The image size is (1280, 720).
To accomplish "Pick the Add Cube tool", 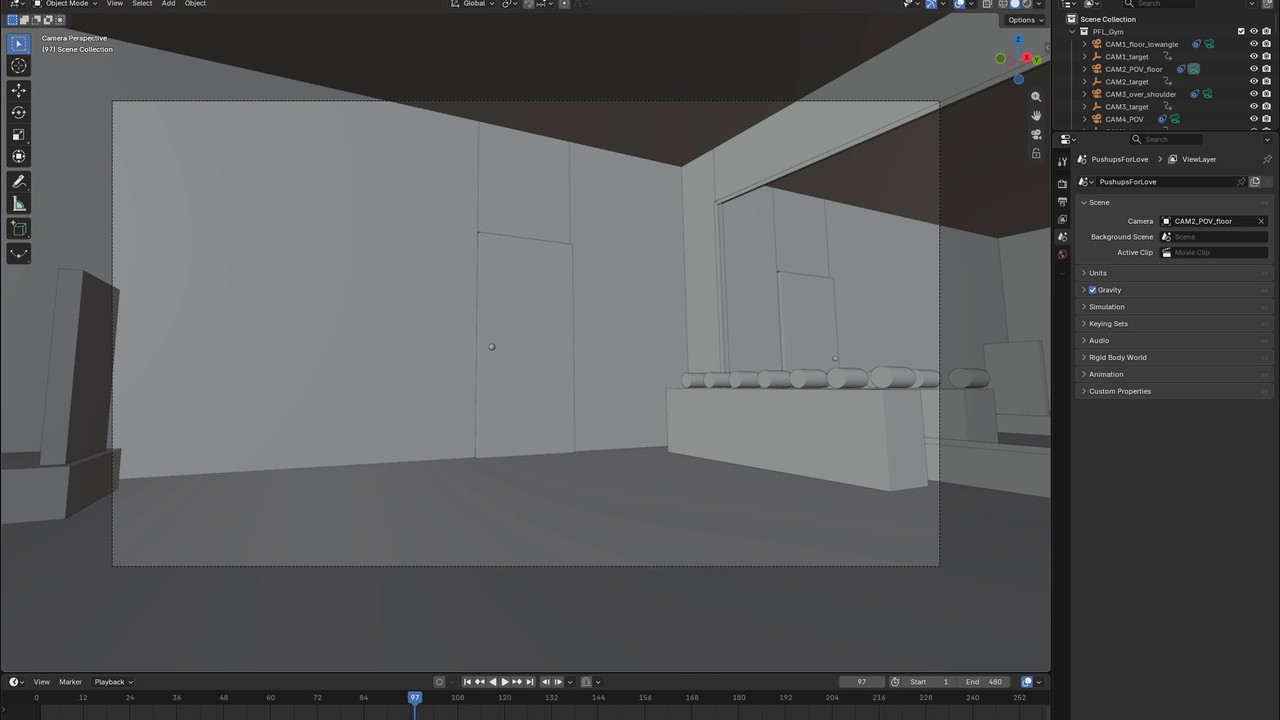I will pos(18,229).
